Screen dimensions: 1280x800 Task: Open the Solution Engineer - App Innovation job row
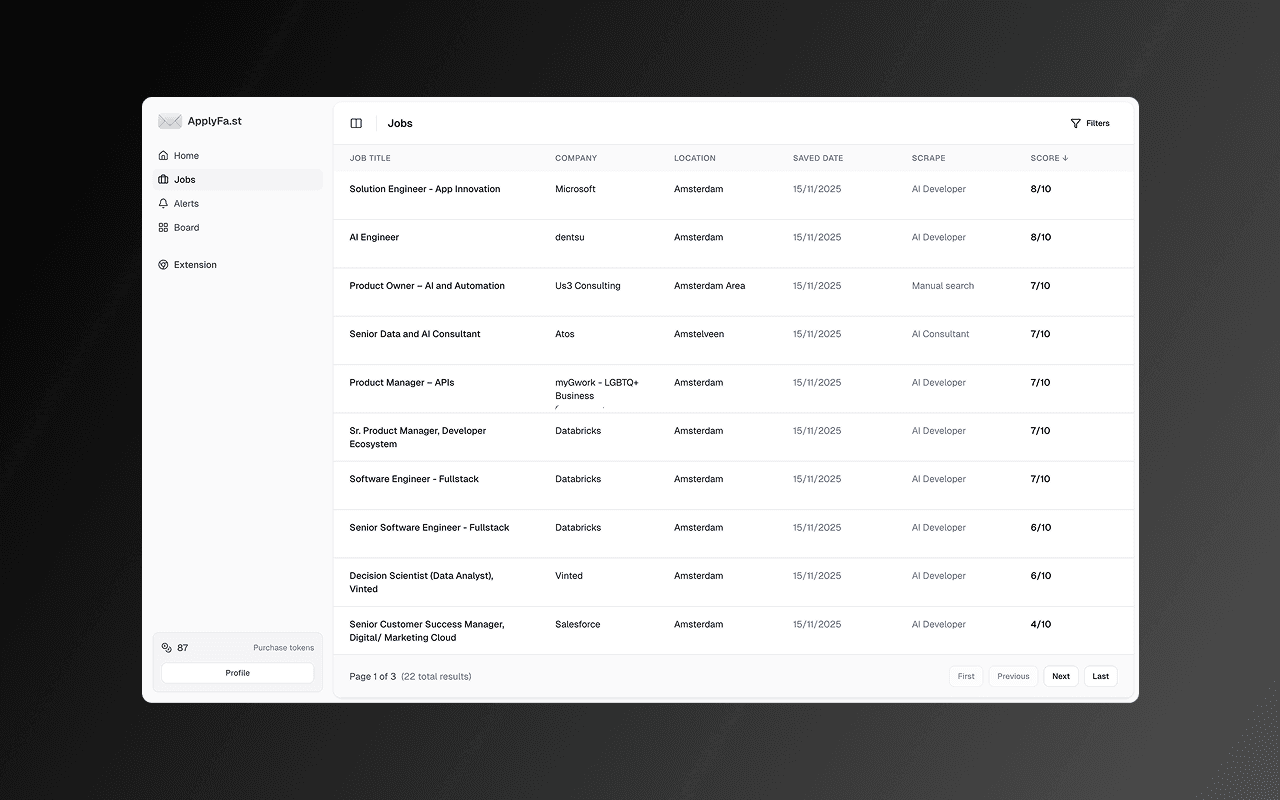424,189
